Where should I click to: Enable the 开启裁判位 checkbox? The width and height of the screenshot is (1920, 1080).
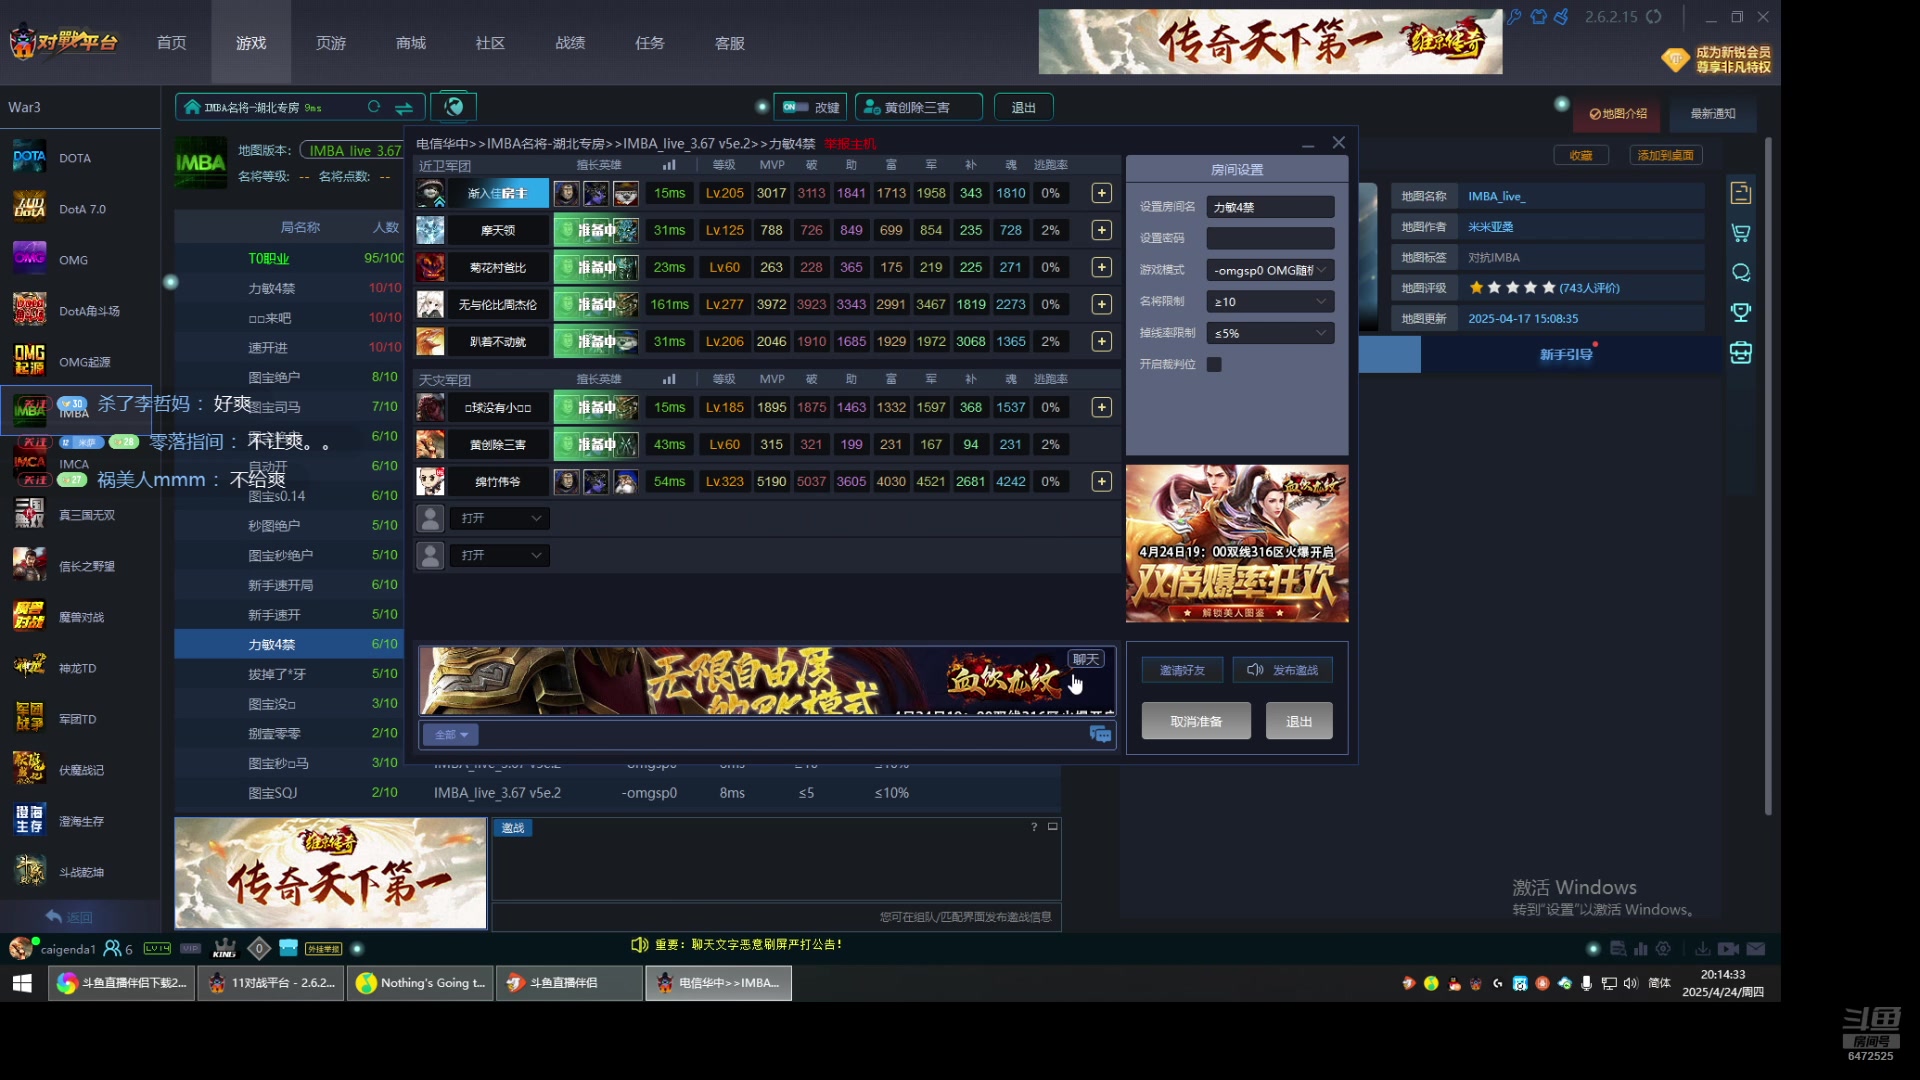[1214, 364]
